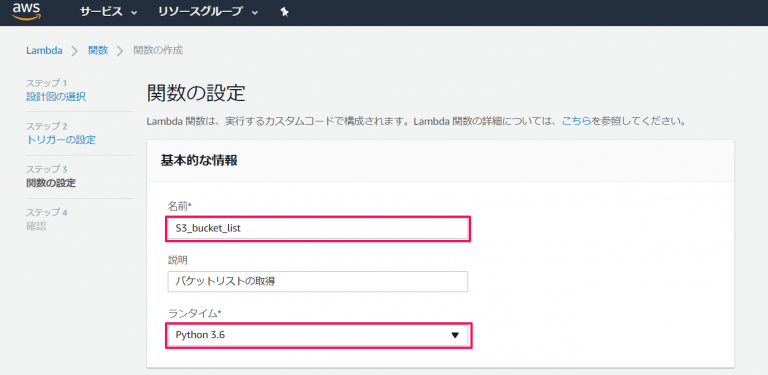Select the 確認 step label

coord(36,227)
